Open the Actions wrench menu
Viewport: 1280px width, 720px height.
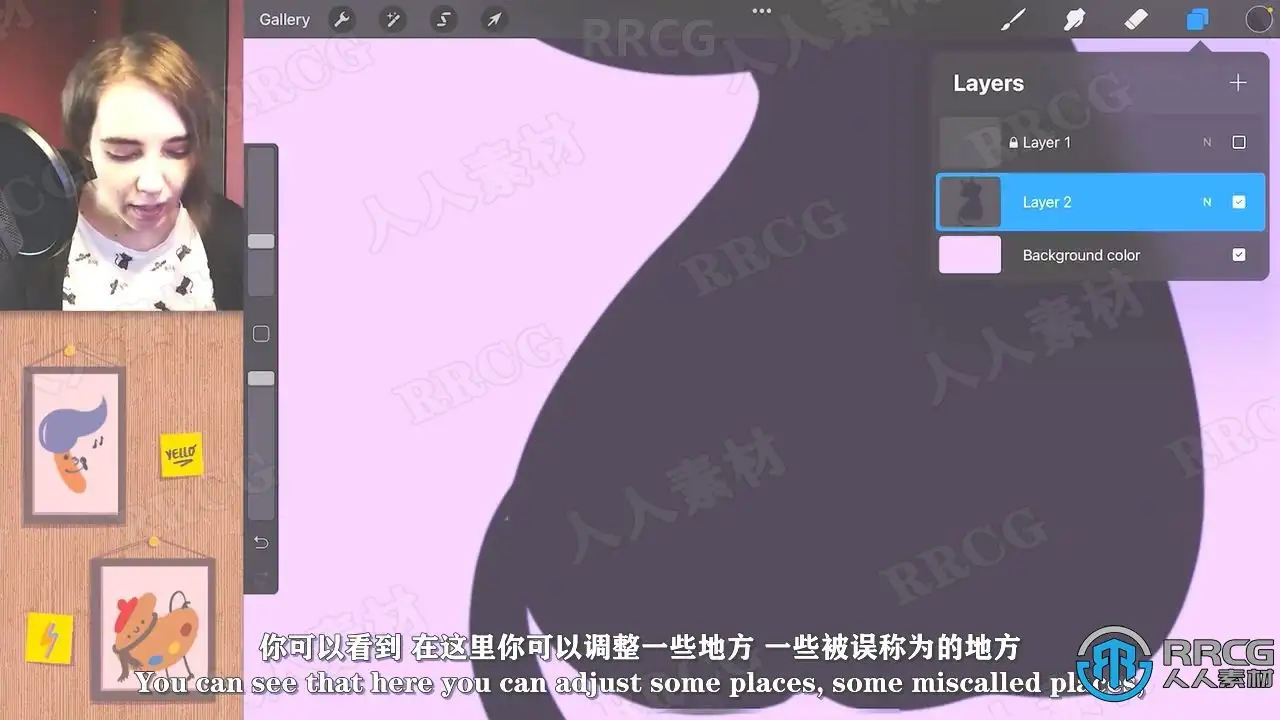pyautogui.click(x=342, y=19)
